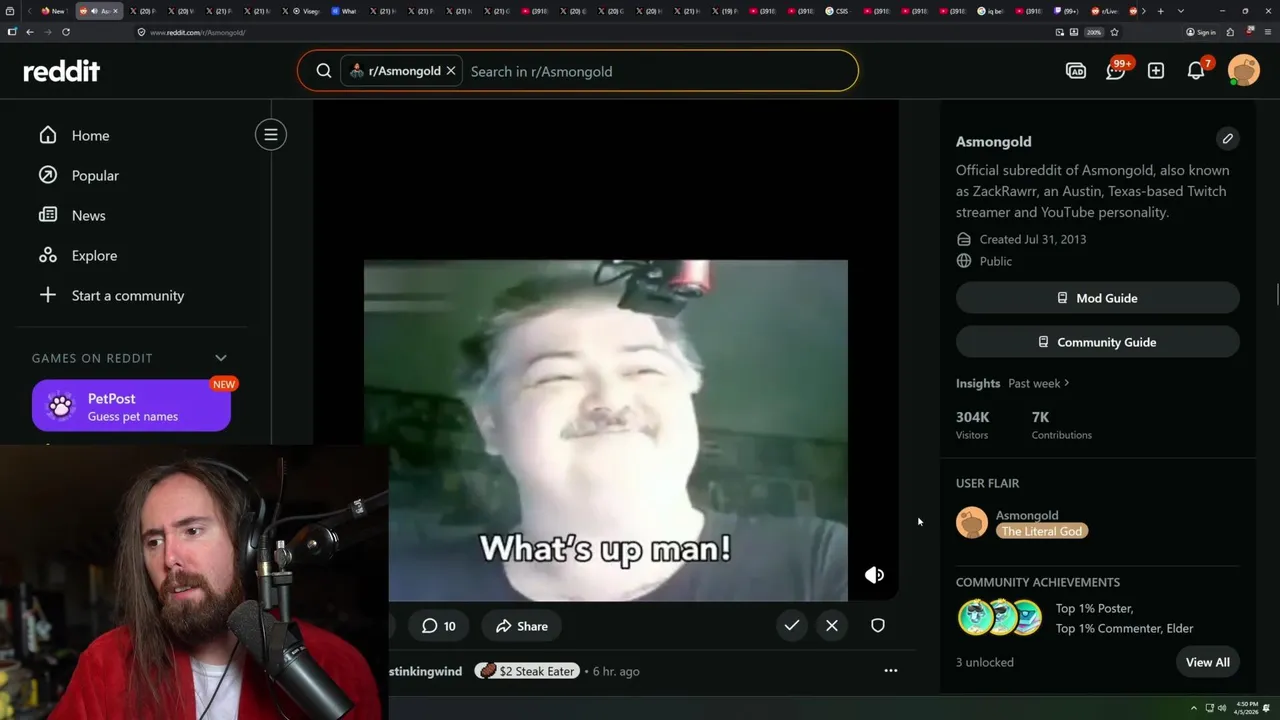Screen dimensions: 1280x720
Task: Click the browser back arrow
Action: [30, 32]
